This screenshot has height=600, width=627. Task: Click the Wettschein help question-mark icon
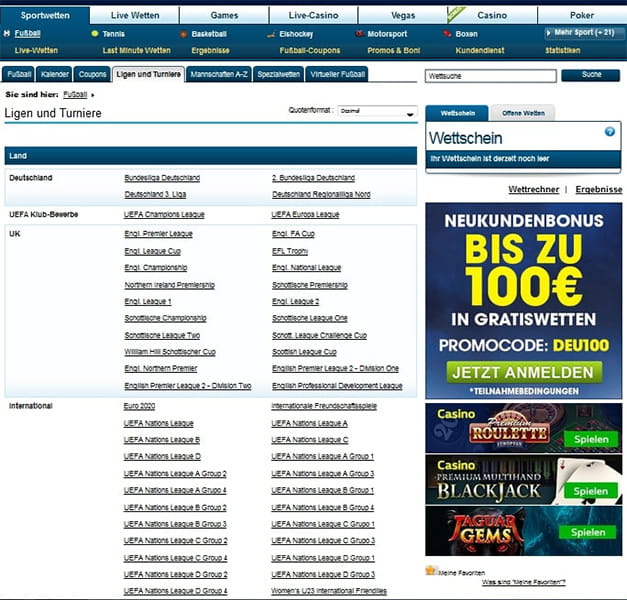(x=609, y=132)
